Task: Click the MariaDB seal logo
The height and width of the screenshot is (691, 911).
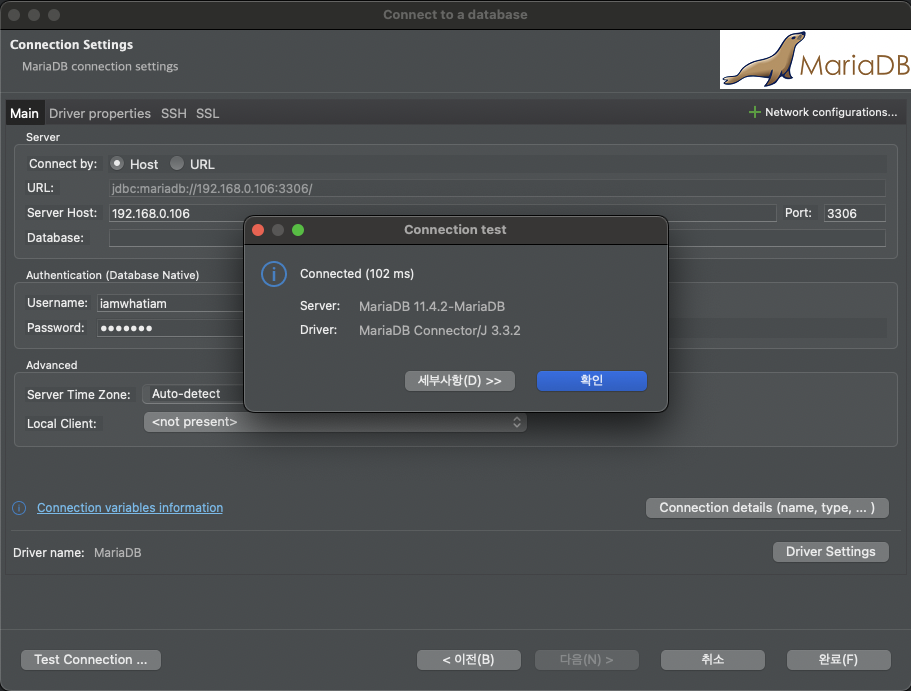Action: click(815, 59)
